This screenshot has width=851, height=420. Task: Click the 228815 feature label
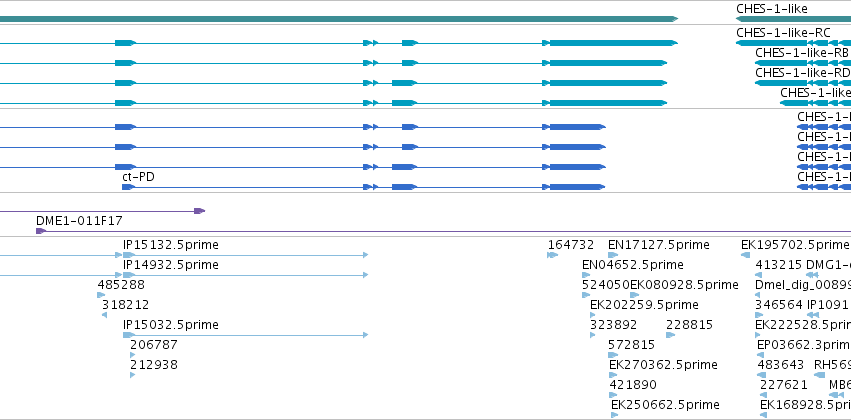[689, 324]
